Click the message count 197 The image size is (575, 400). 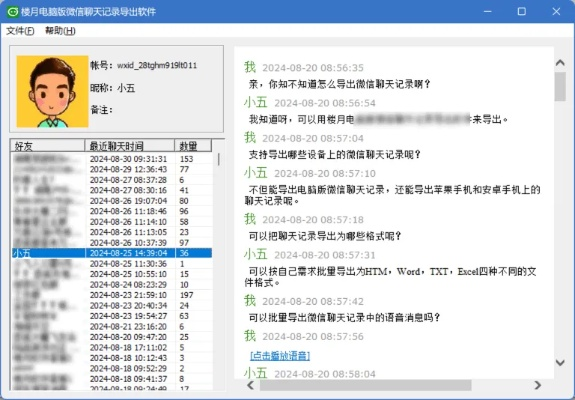pos(186,295)
